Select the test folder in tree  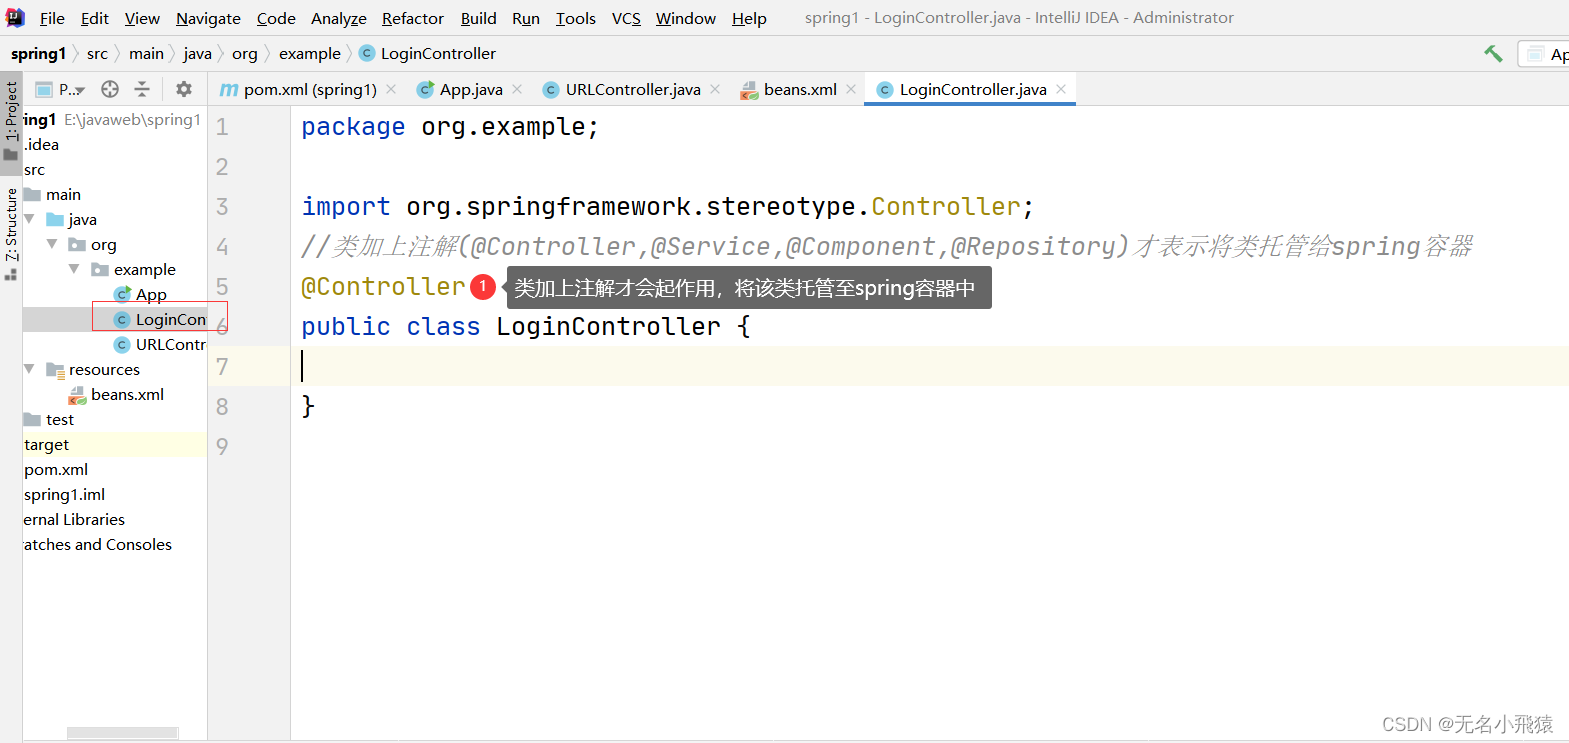[x=49, y=419]
